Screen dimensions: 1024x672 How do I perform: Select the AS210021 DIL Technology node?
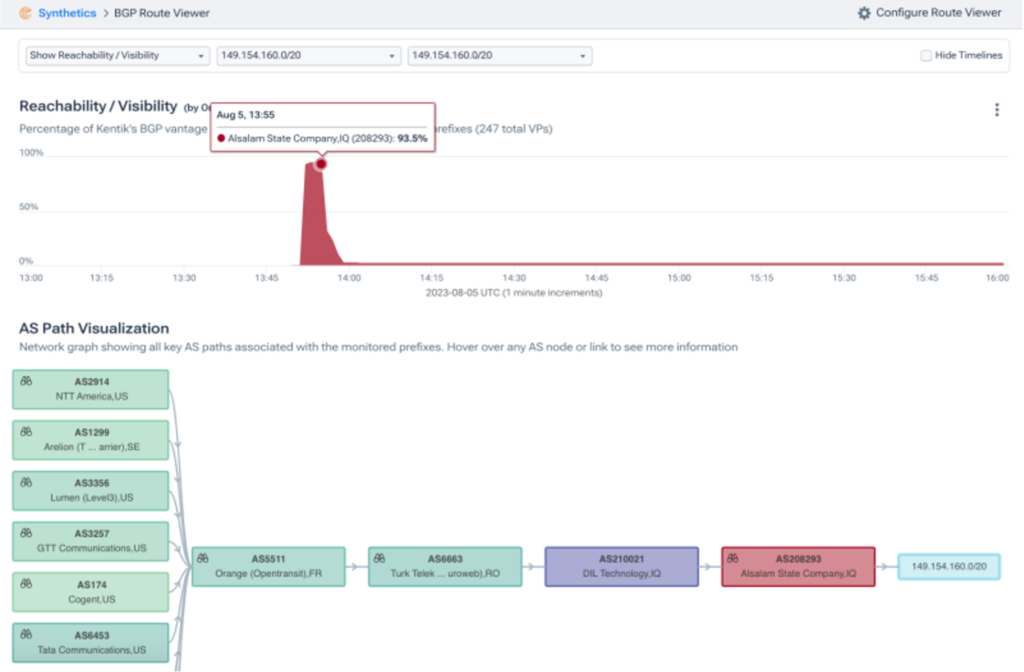pos(621,566)
